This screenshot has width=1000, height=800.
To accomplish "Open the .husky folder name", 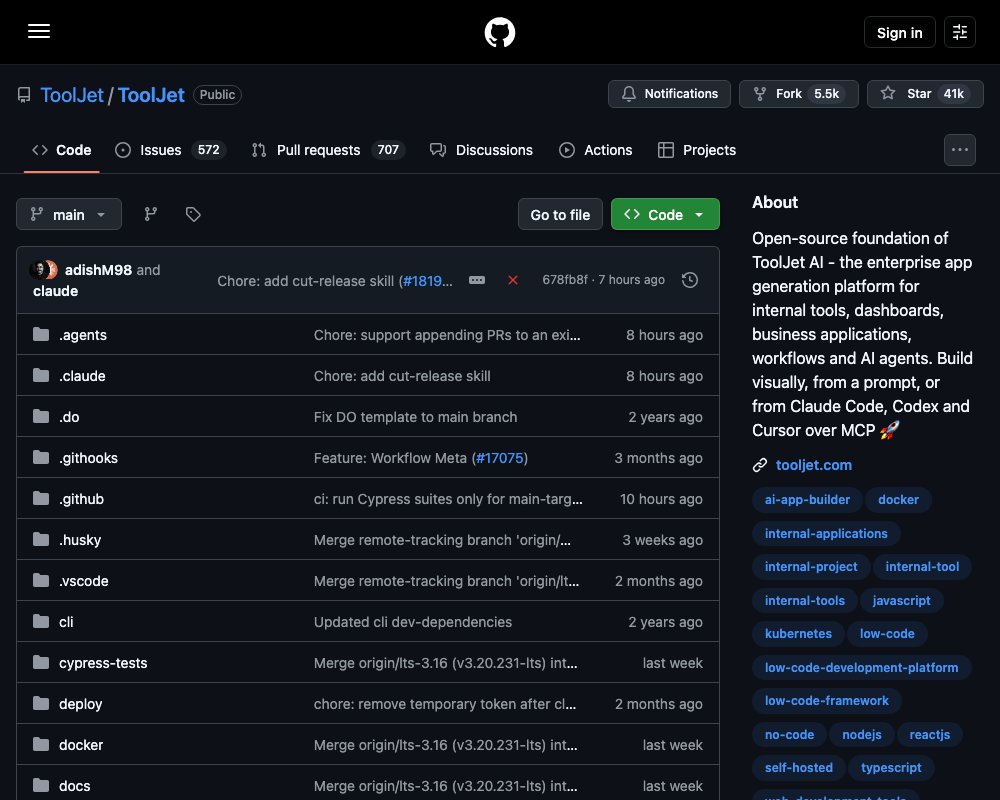I will point(80,540).
